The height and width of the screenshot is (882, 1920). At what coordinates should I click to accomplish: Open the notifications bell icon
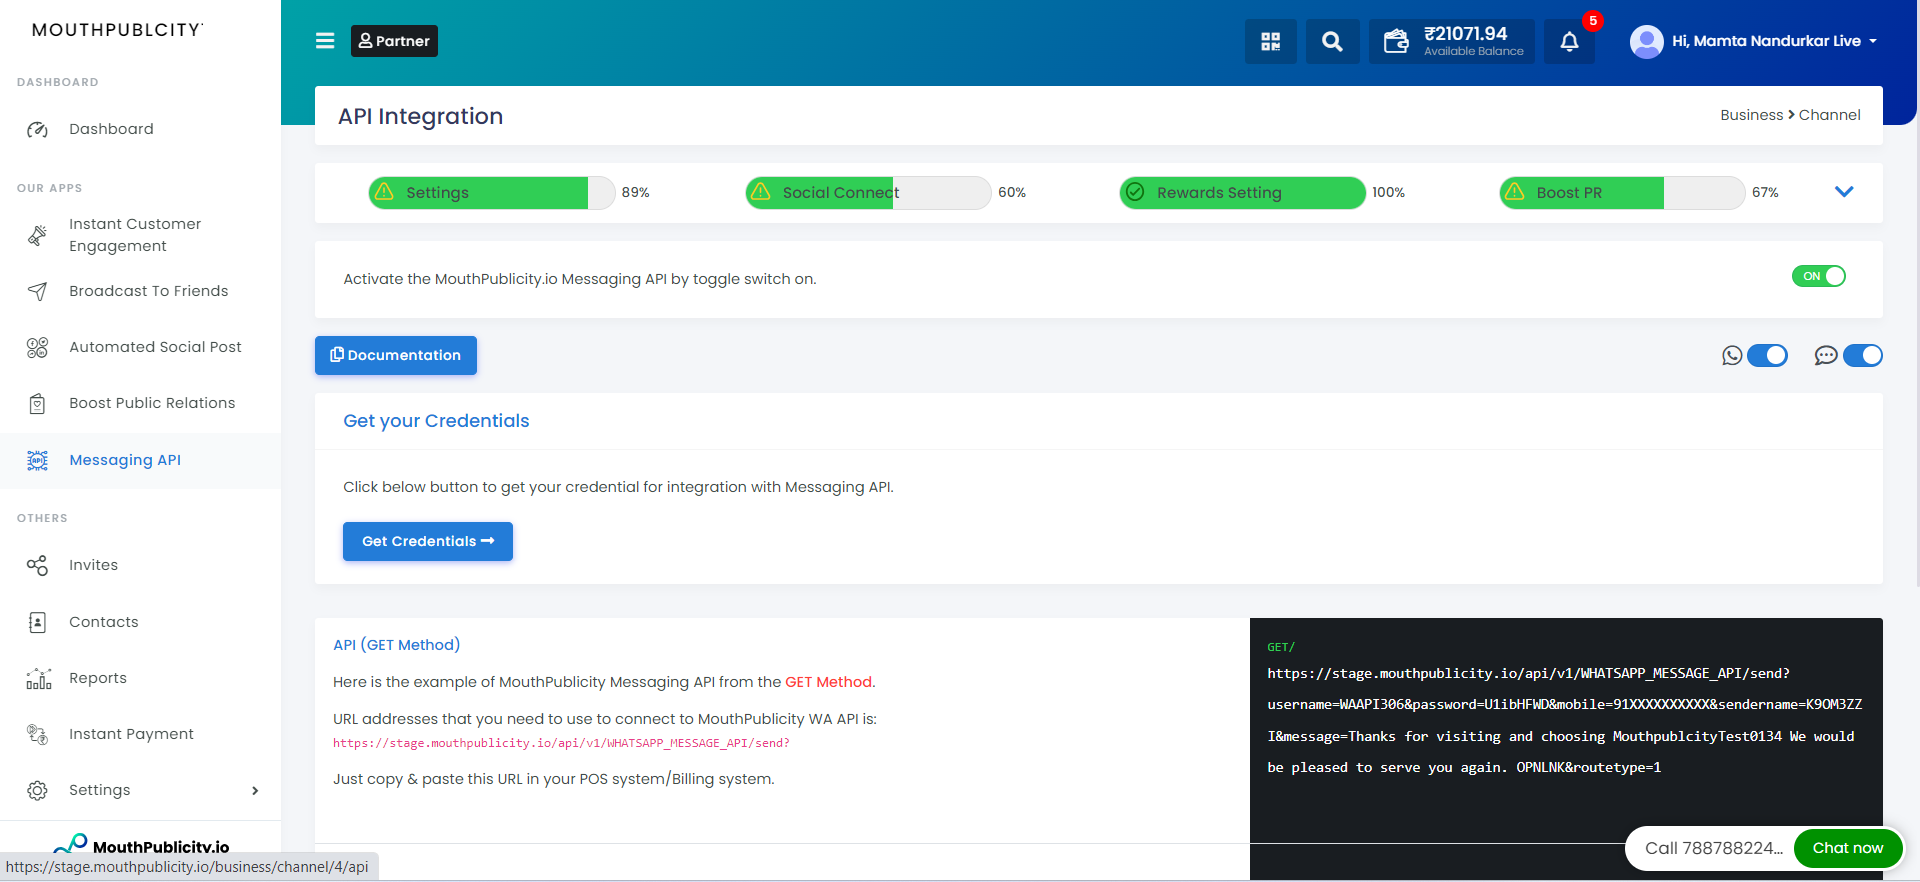point(1569,41)
